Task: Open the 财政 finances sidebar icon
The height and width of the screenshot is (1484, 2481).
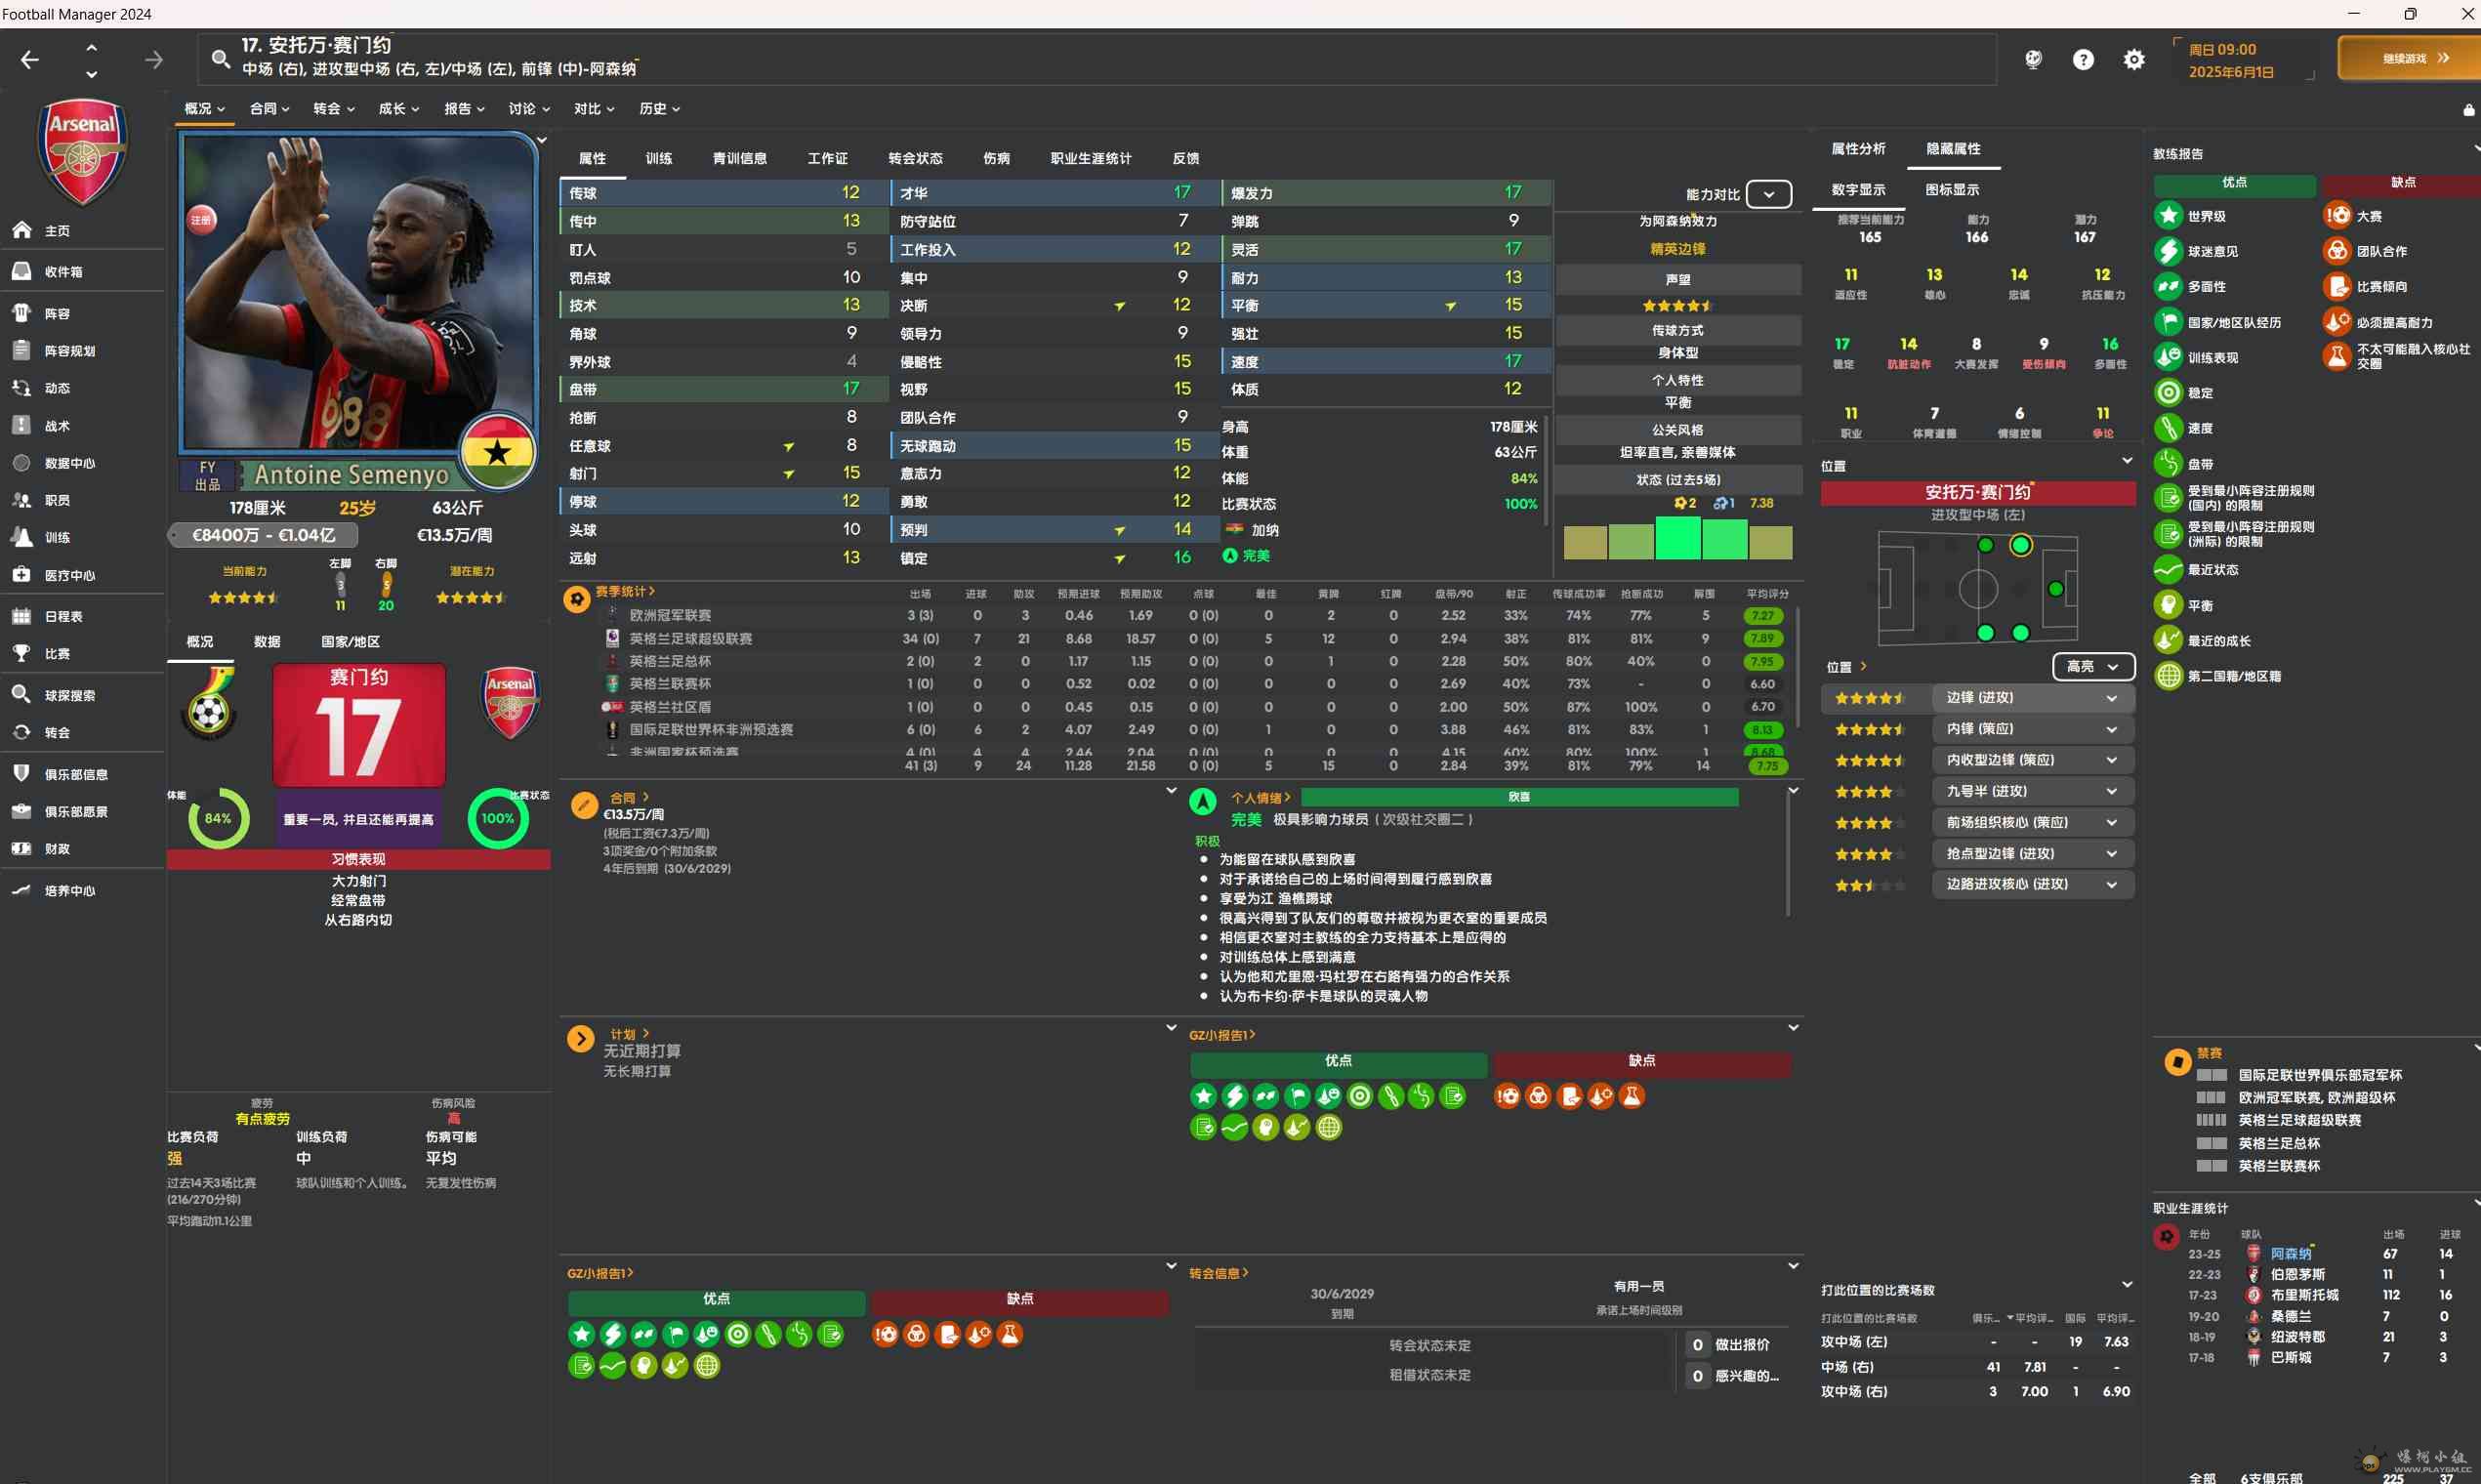Action: click(22, 848)
